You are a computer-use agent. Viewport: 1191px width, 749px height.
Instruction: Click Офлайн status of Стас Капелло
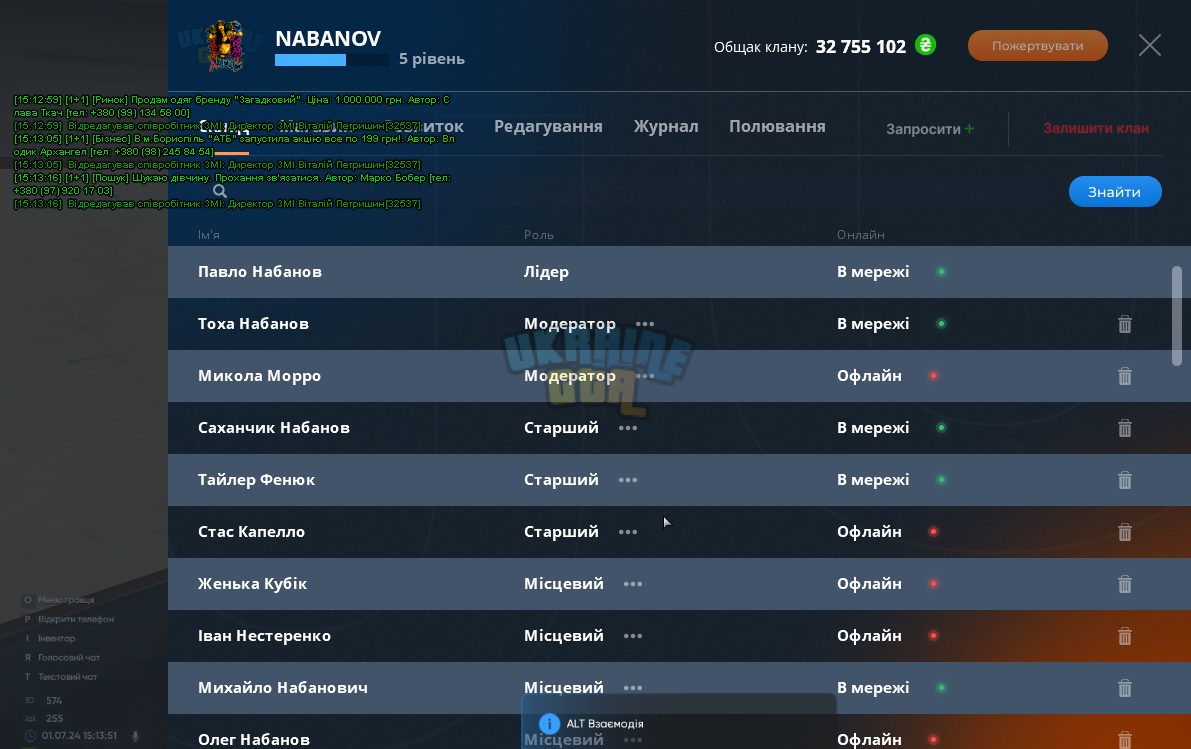pyautogui.click(x=869, y=532)
